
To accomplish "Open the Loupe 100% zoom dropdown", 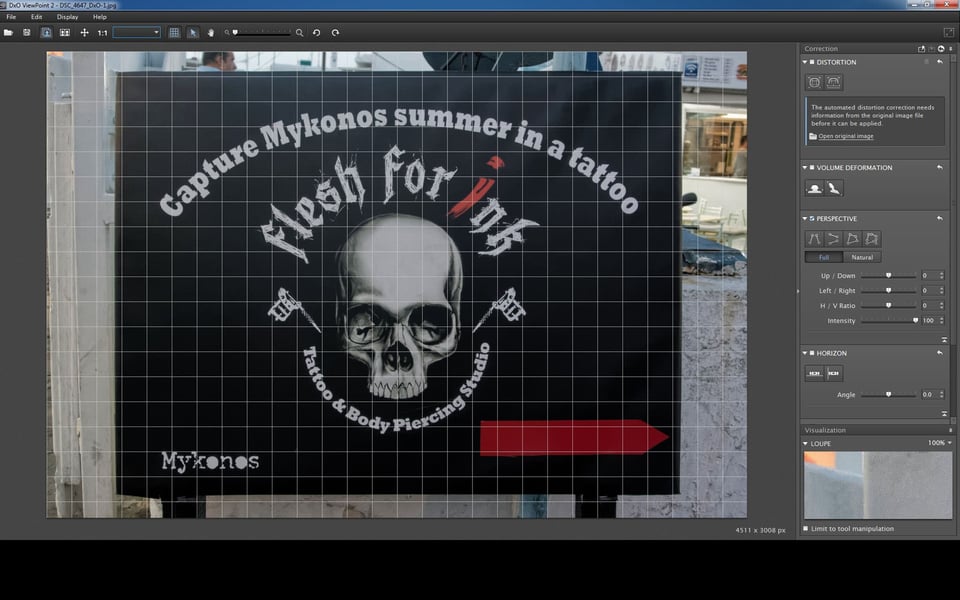I will point(940,443).
